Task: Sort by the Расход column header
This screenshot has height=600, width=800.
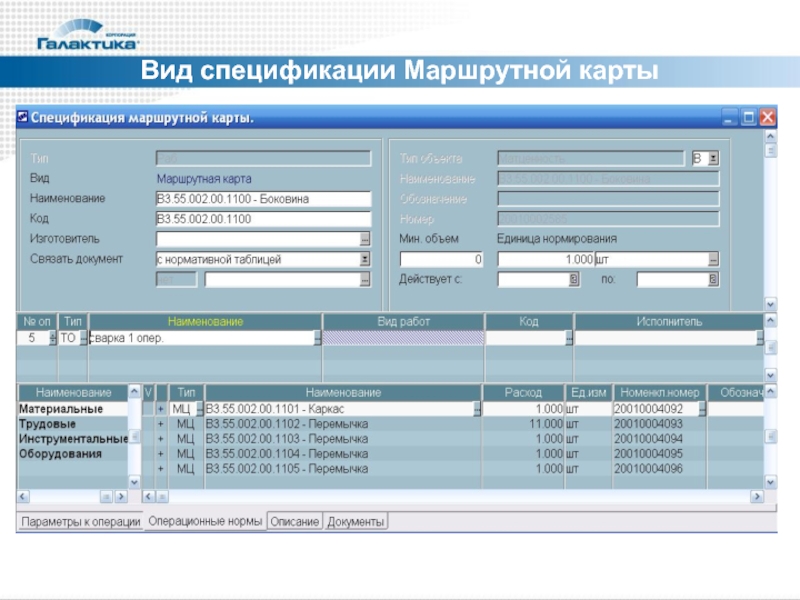Action: 524,393
